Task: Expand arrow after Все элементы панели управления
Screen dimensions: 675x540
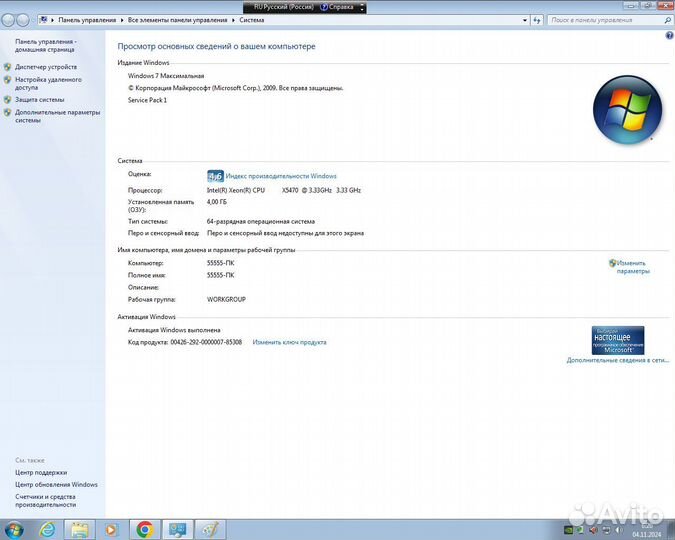Action: [x=233, y=20]
